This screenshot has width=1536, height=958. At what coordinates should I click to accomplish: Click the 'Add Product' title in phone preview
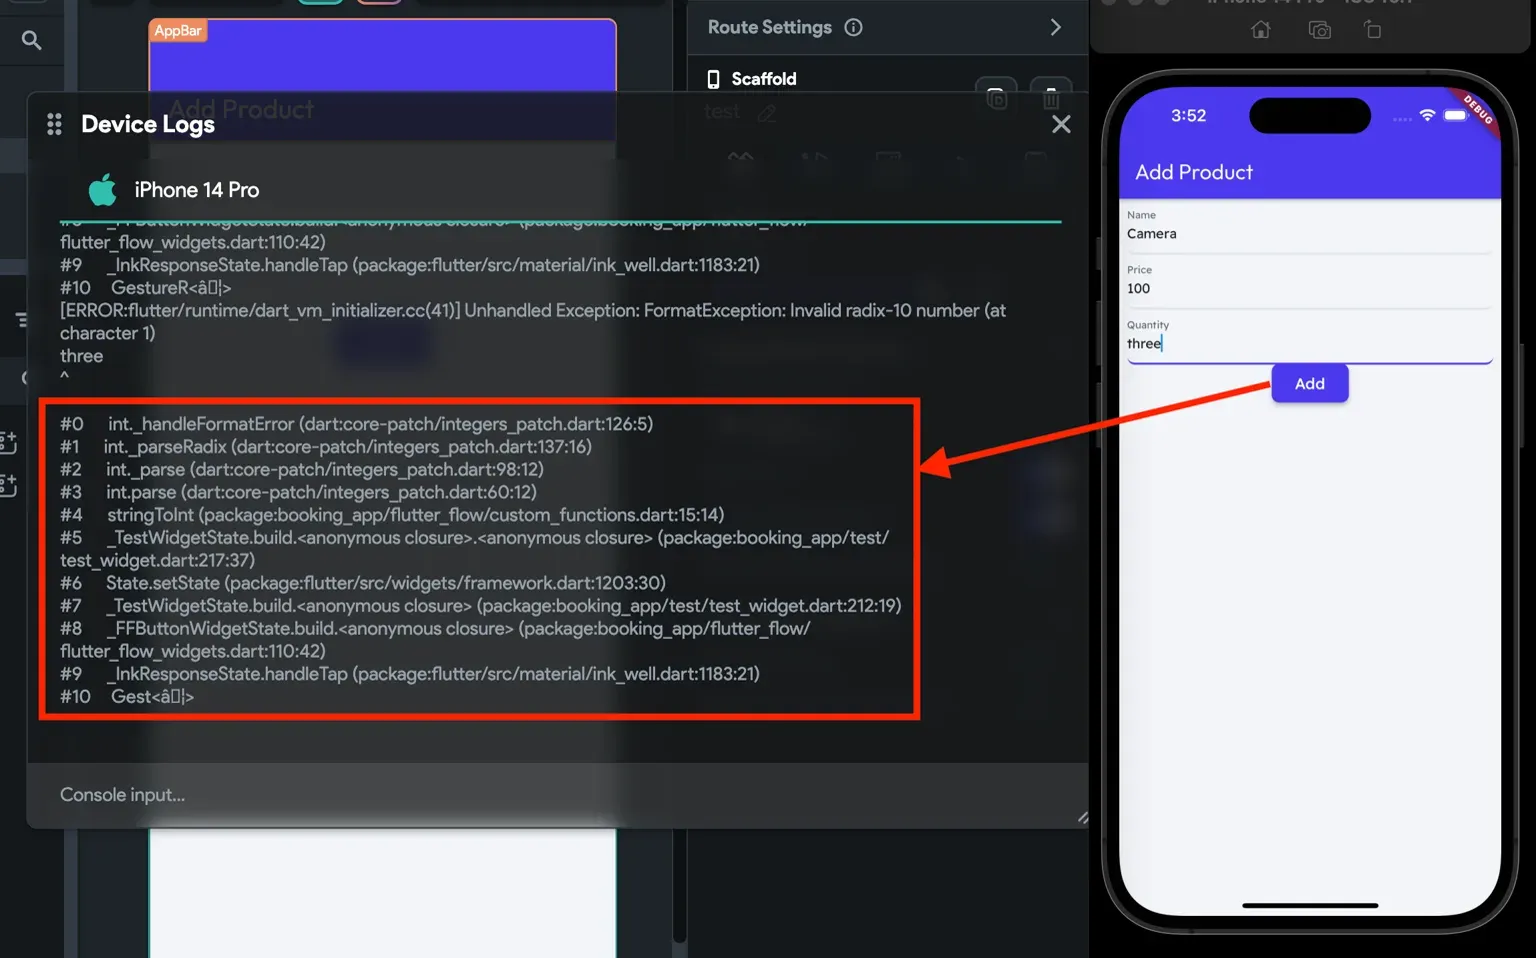coord(1194,172)
